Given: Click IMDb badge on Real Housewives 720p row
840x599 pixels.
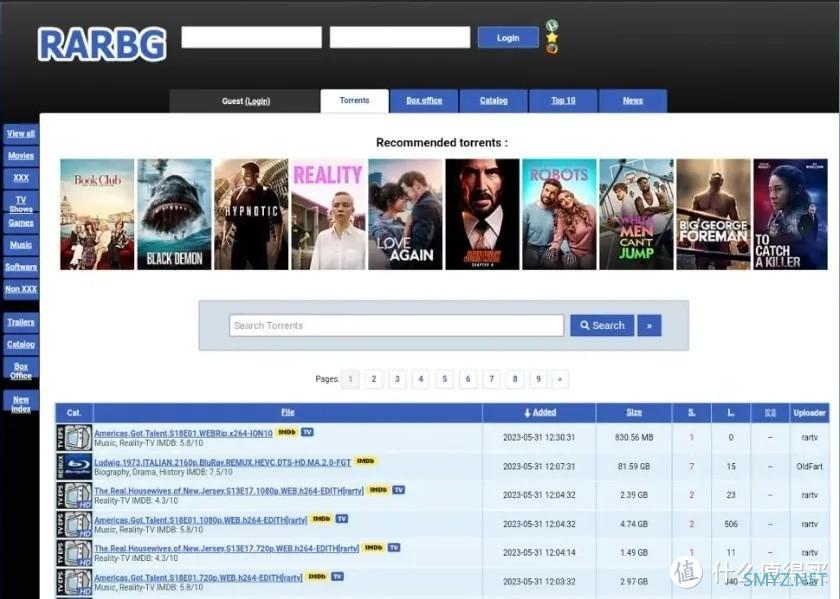Looking at the screenshot, I should (x=373, y=548).
